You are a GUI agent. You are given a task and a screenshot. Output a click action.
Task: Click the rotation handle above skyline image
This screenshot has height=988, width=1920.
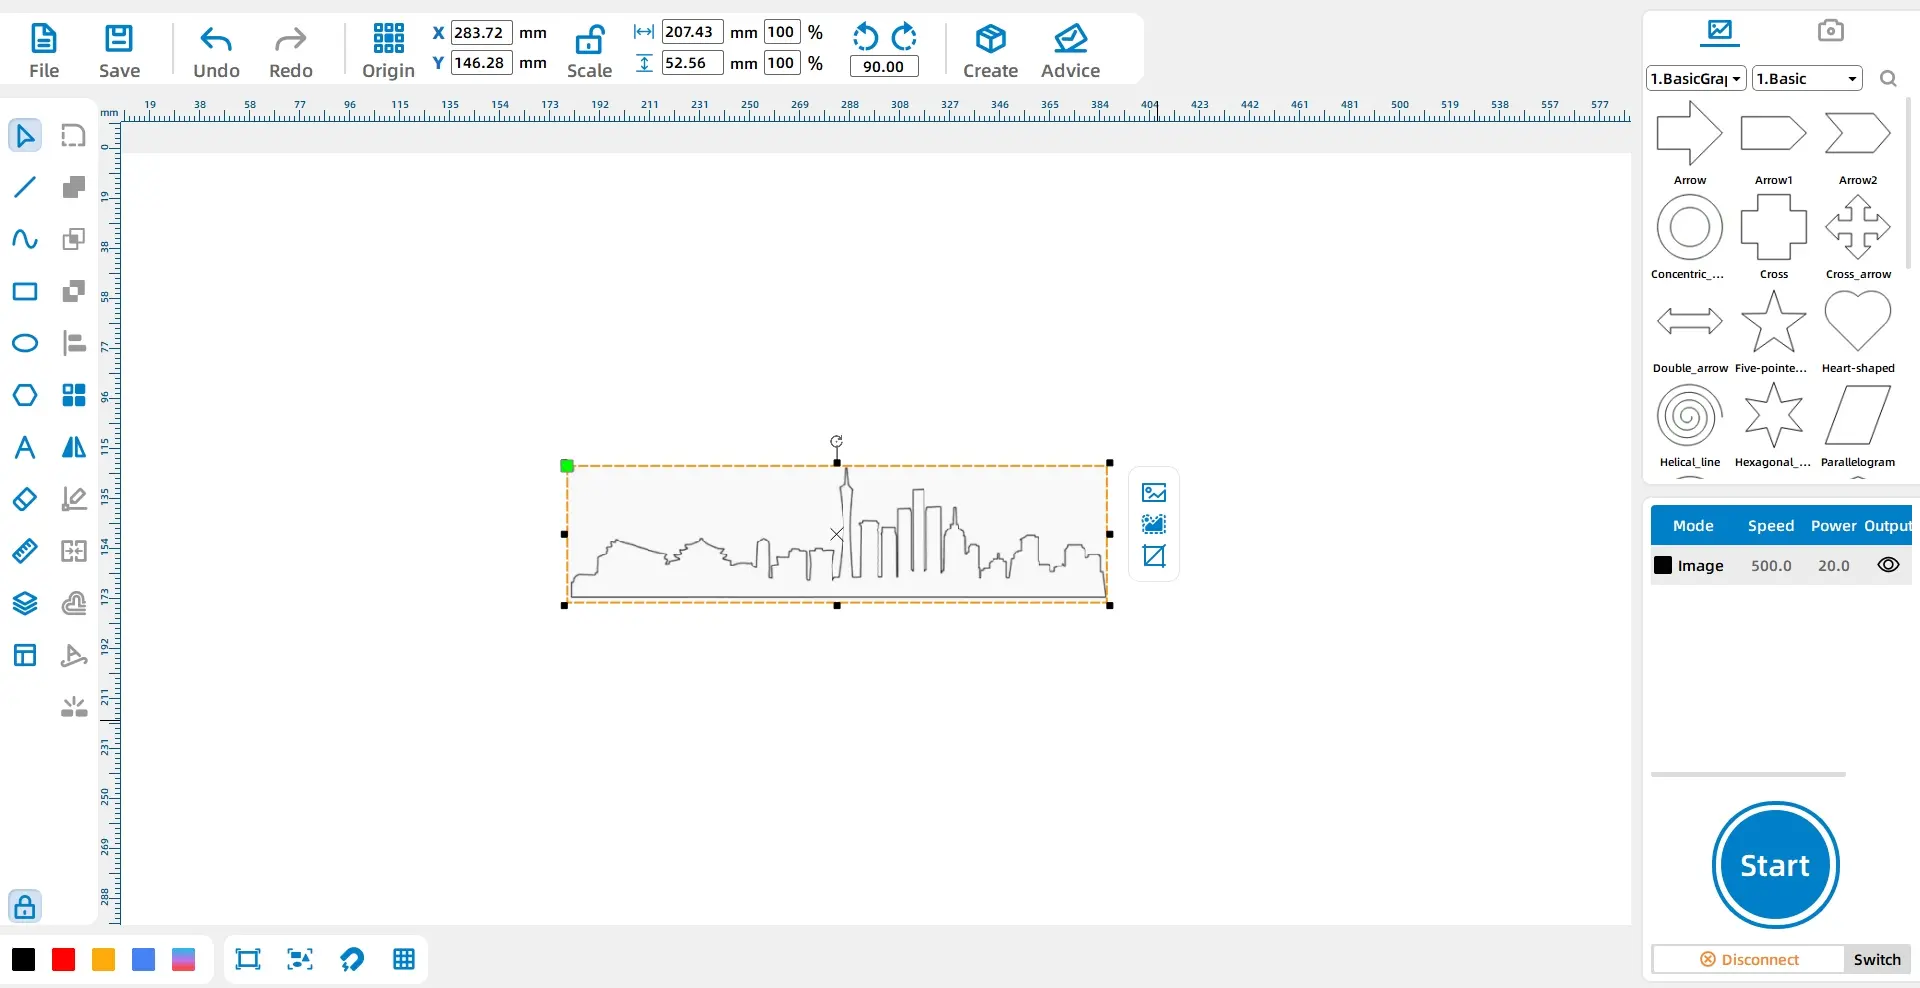tap(837, 441)
